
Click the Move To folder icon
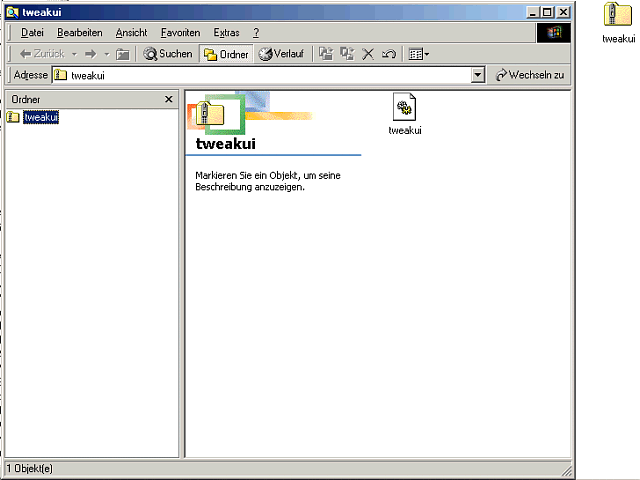click(x=326, y=54)
